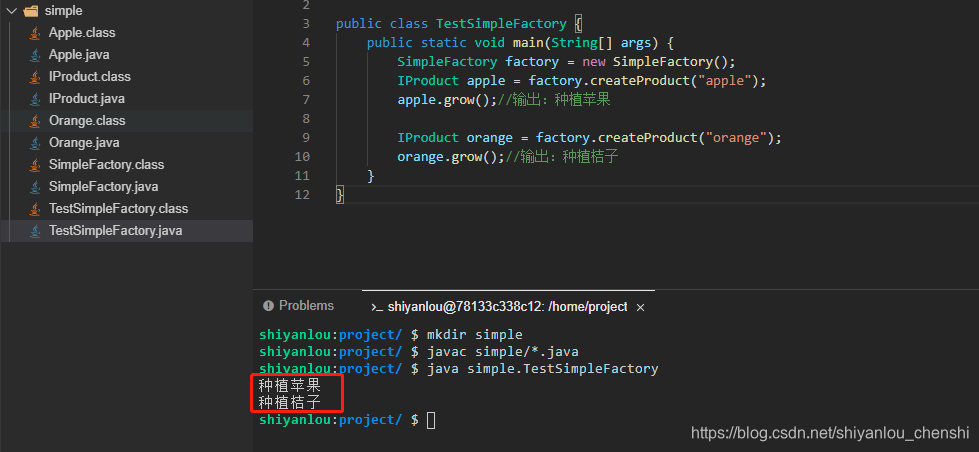The image size is (979, 452).
Task: Click the Orange.java file icon
Action: [x=35, y=143]
